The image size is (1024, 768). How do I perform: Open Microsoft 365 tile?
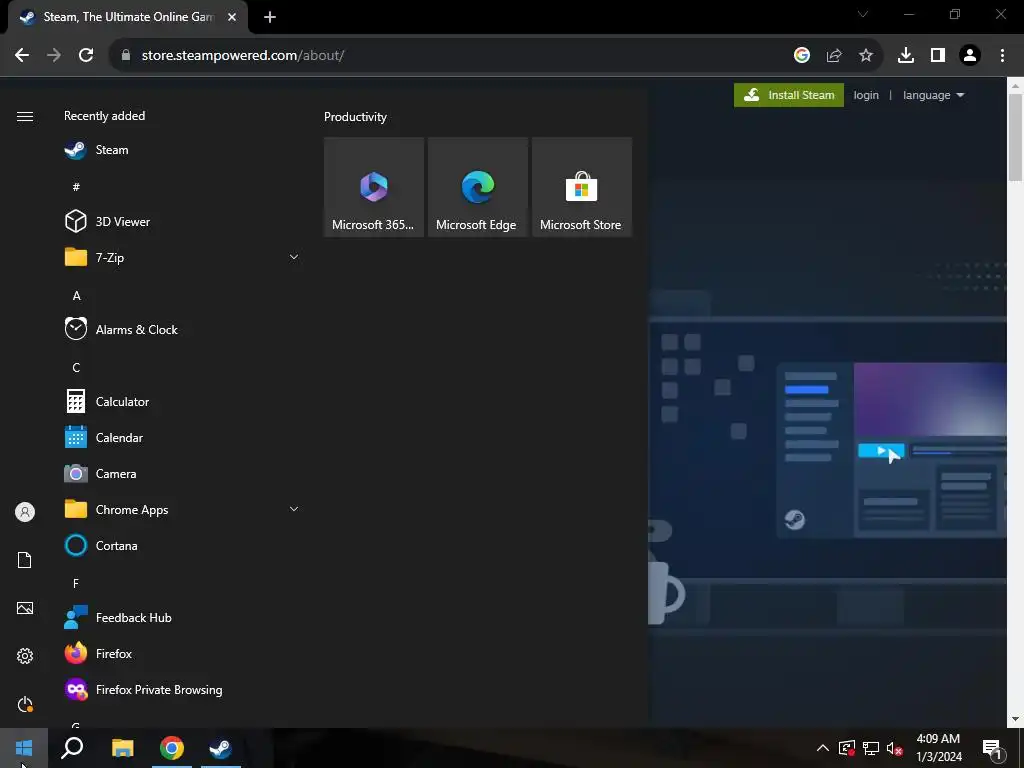coord(374,187)
